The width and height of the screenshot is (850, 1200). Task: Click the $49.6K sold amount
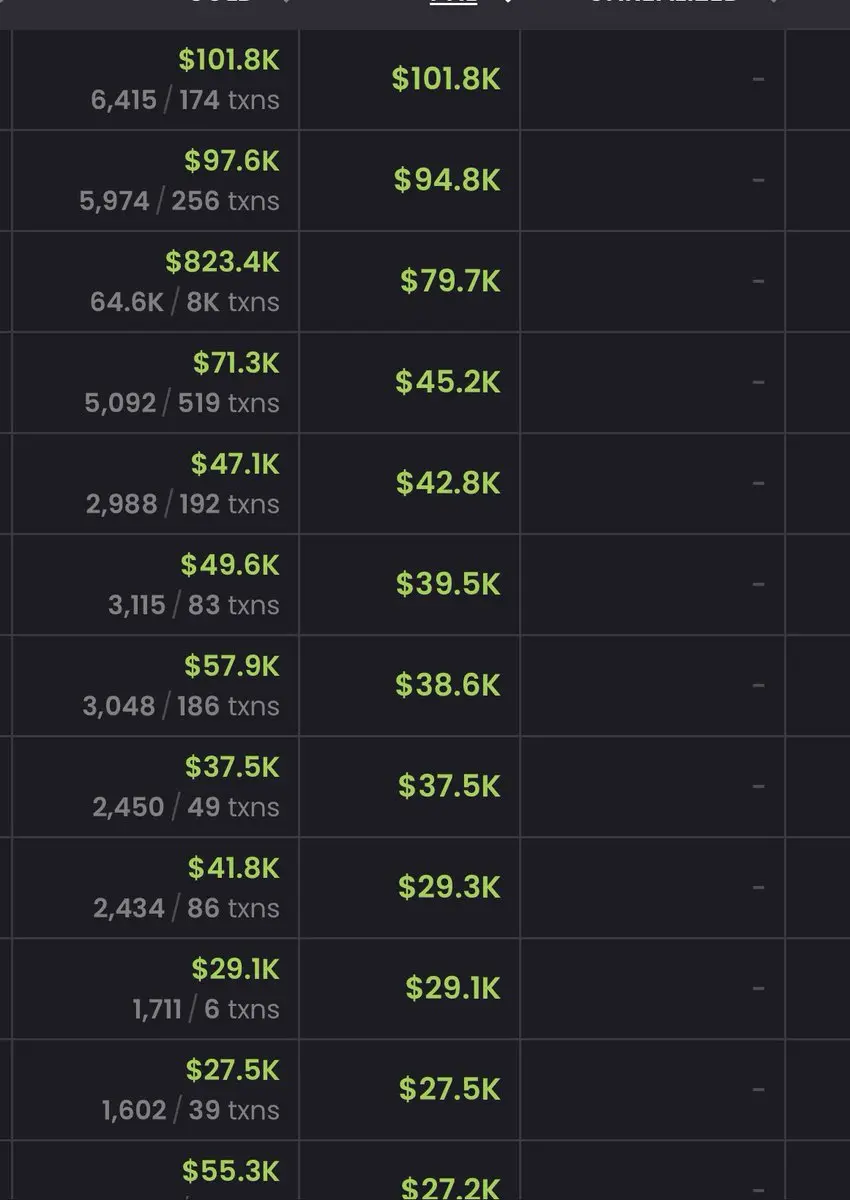(x=230, y=565)
